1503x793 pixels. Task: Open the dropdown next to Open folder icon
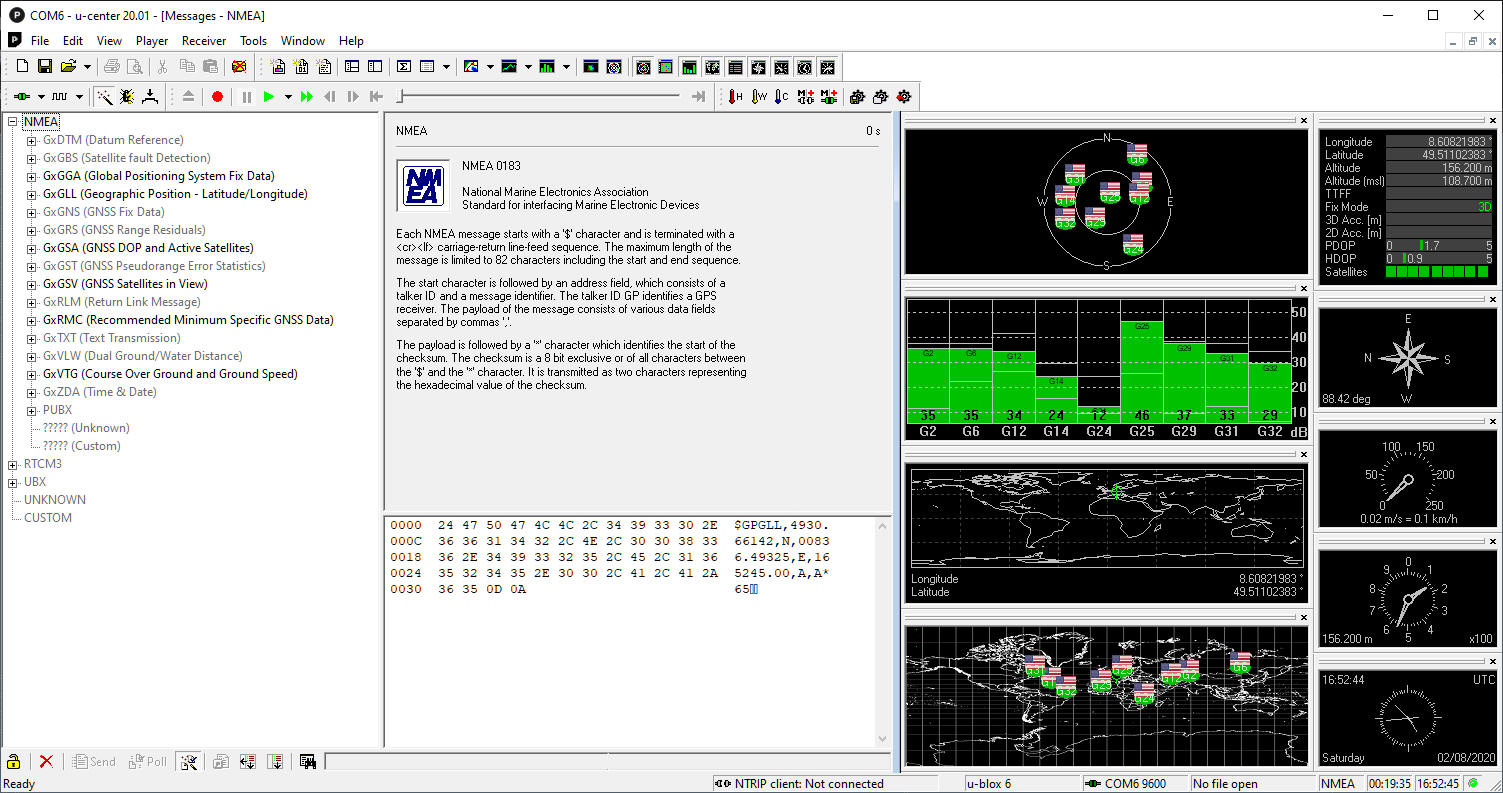87,67
